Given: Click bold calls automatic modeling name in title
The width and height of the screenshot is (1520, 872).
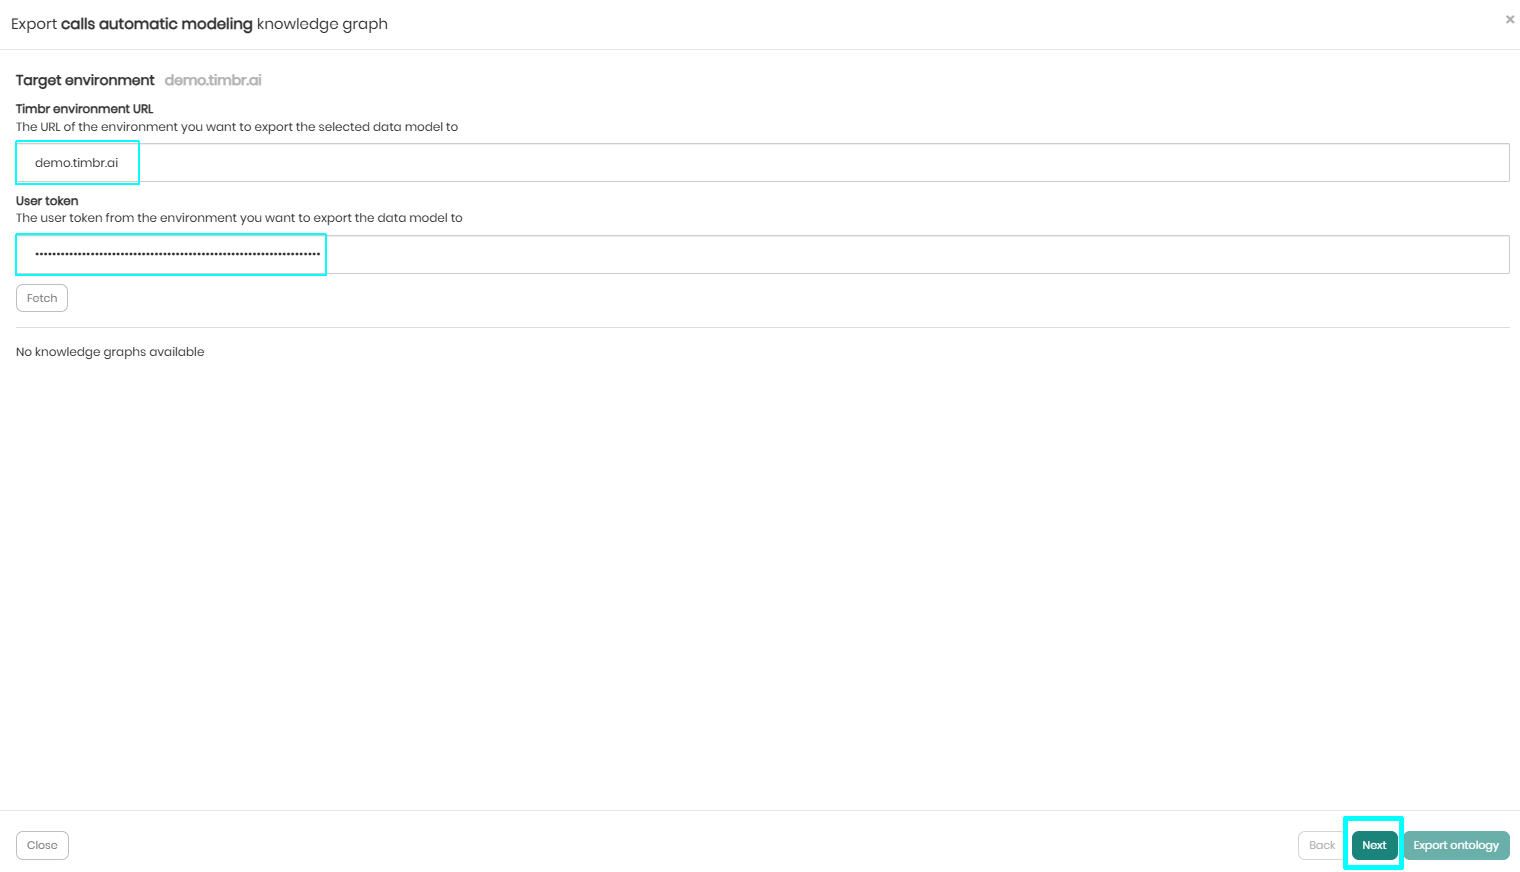Looking at the screenshot, I should 157,24.
